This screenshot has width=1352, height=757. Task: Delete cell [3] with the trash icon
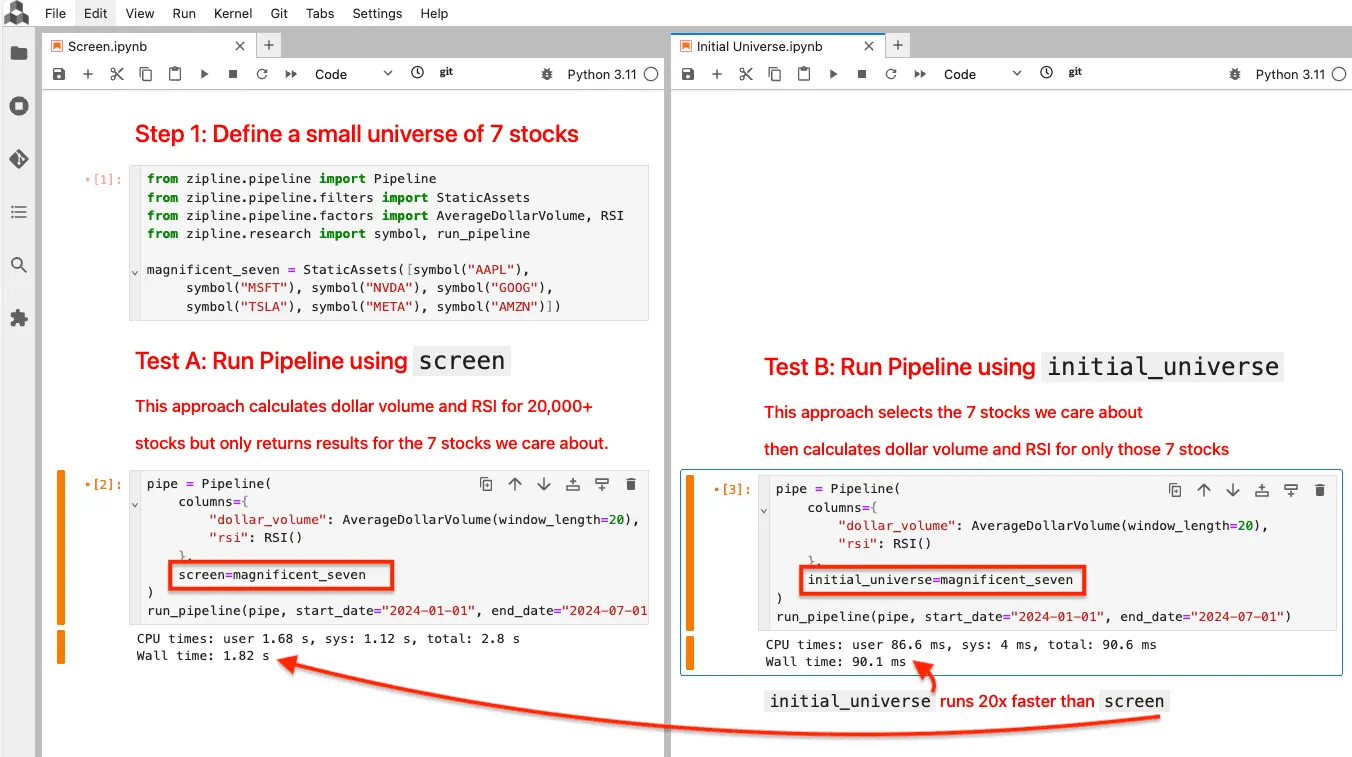click(1320, 490)
